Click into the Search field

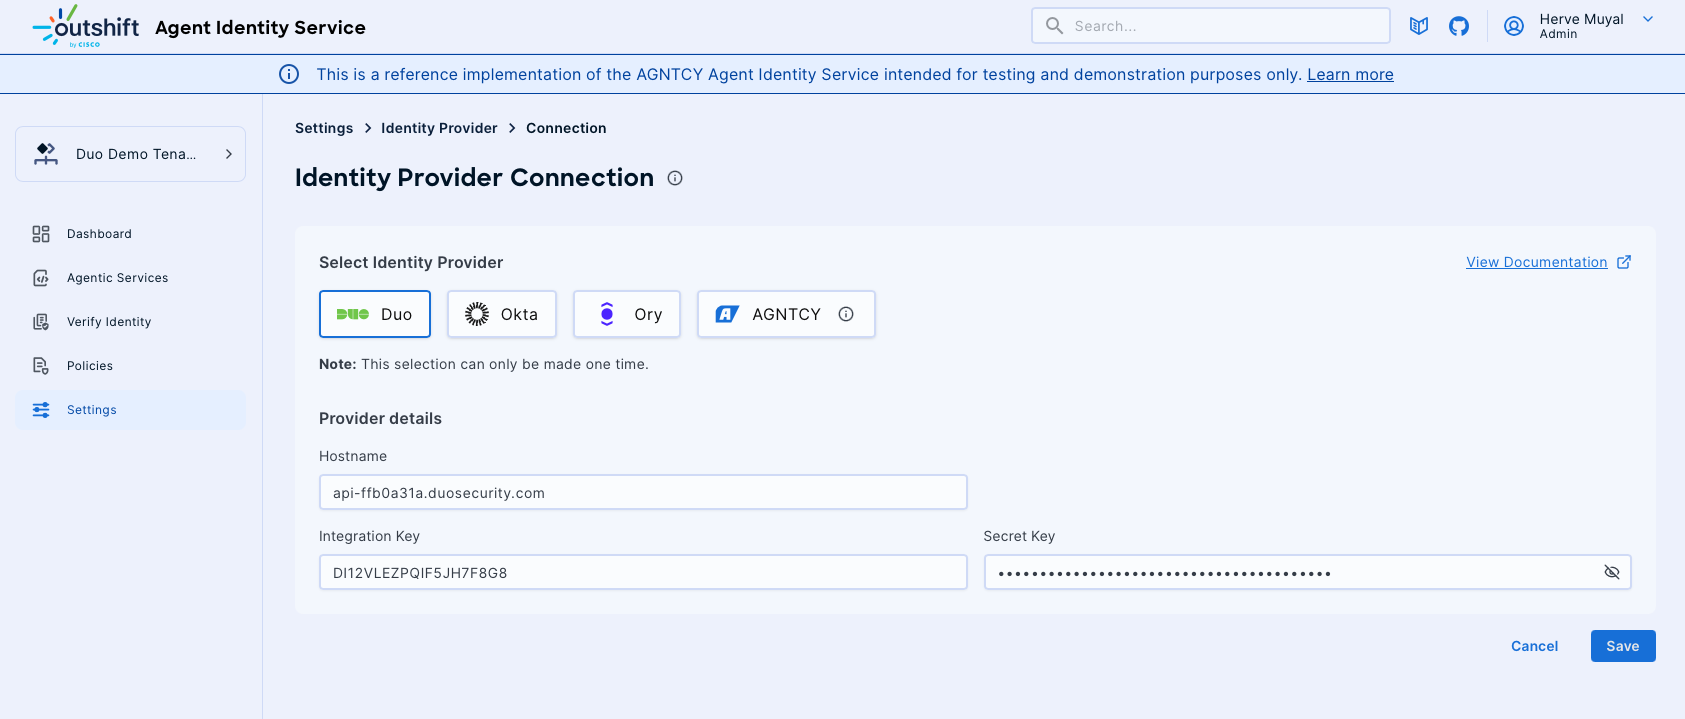click(x=1211, y=26)
